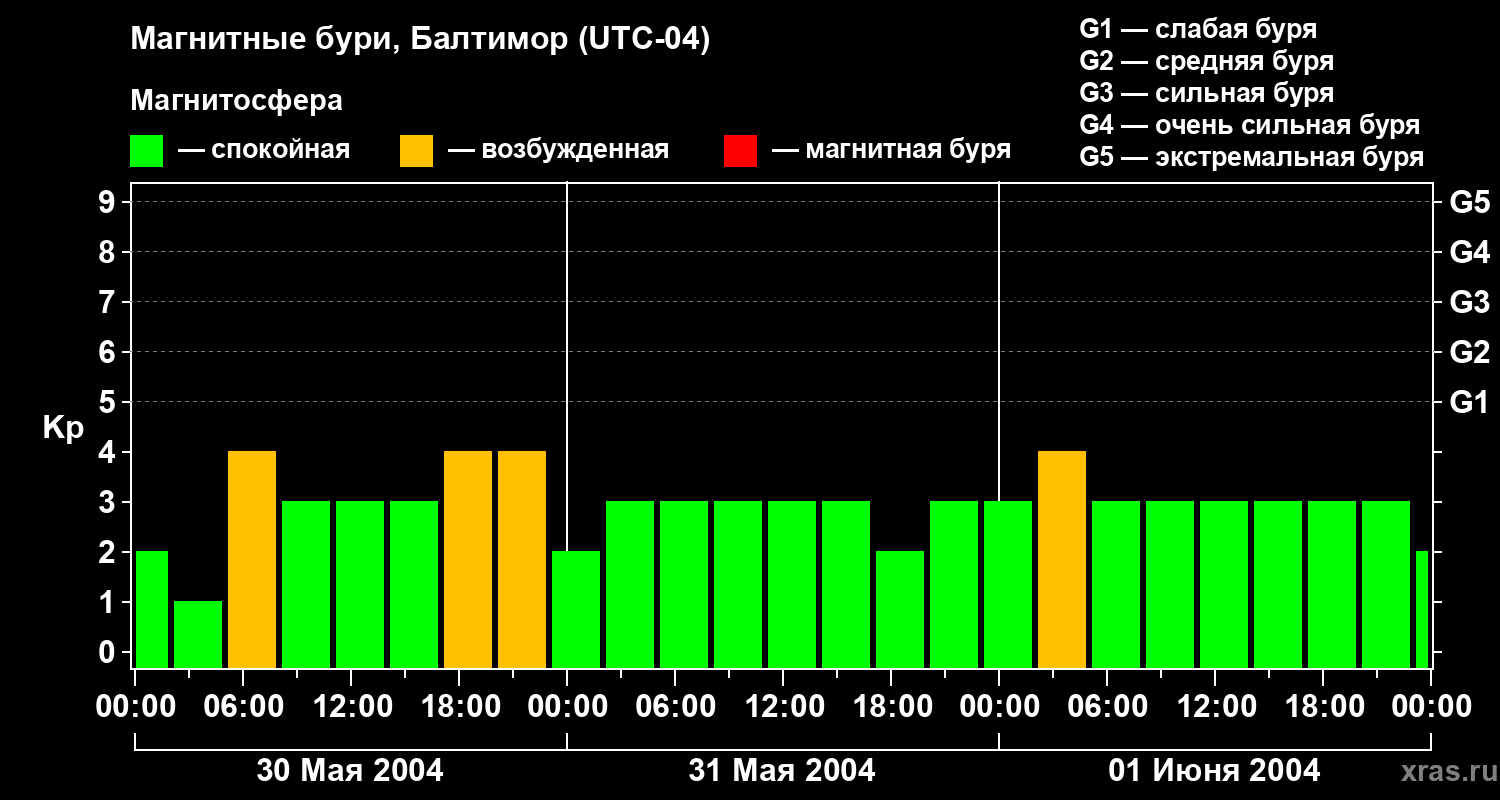The width and height of the screenshot is (1500, 800).
Task: Click the narrow green bar at chart's right edge
Action: tap(1422, 609)
